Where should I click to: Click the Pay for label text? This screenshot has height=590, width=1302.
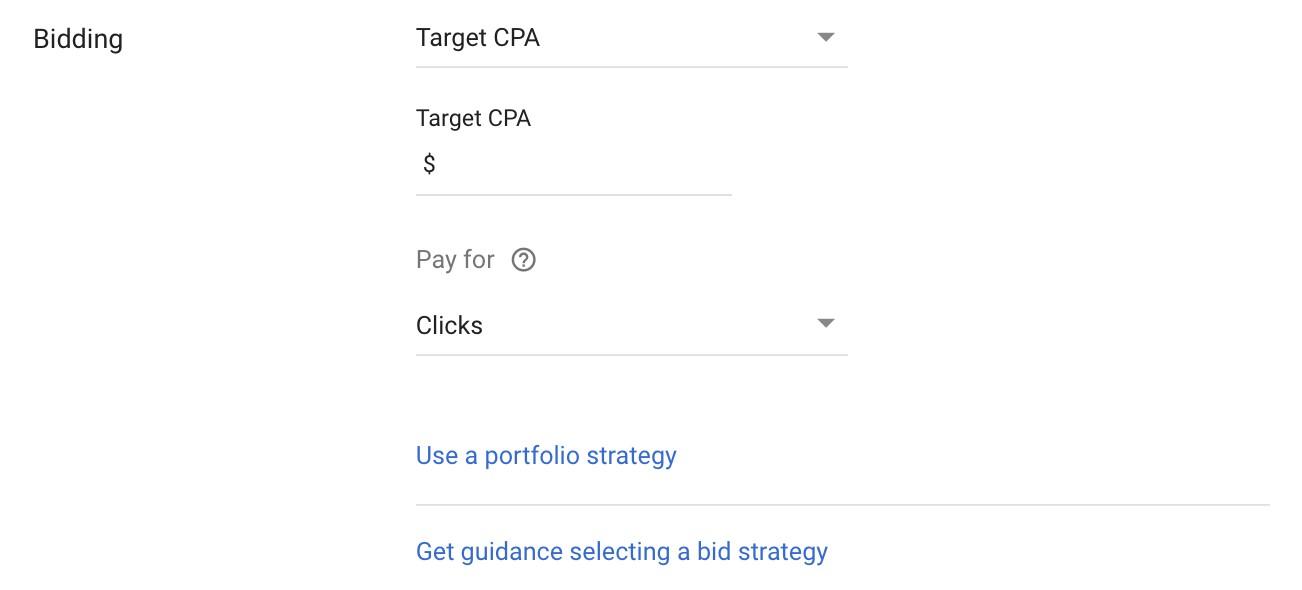(x=455, y=259)
